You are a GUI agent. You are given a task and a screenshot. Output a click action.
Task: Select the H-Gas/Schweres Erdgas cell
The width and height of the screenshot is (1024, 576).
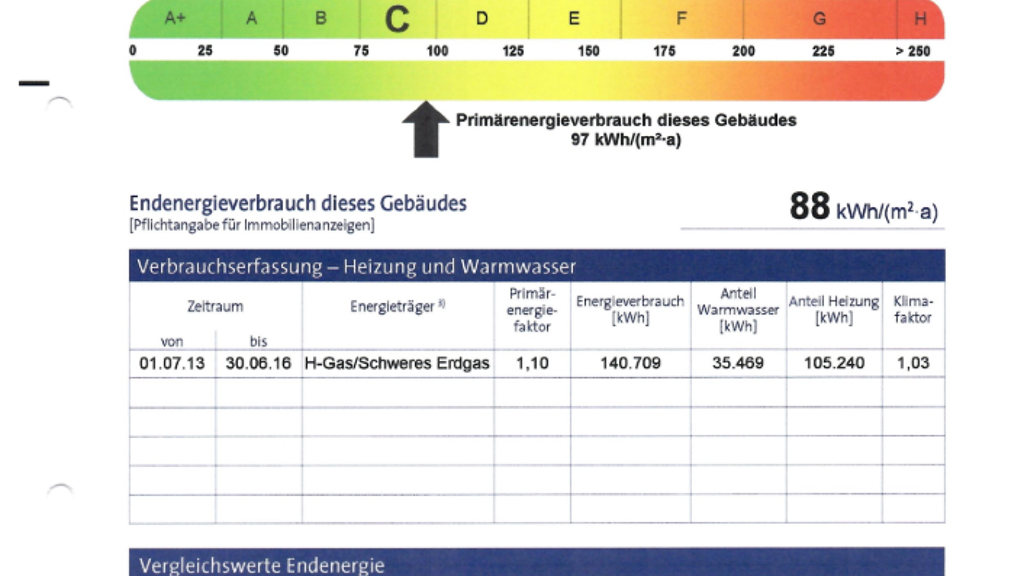point(397,363)
